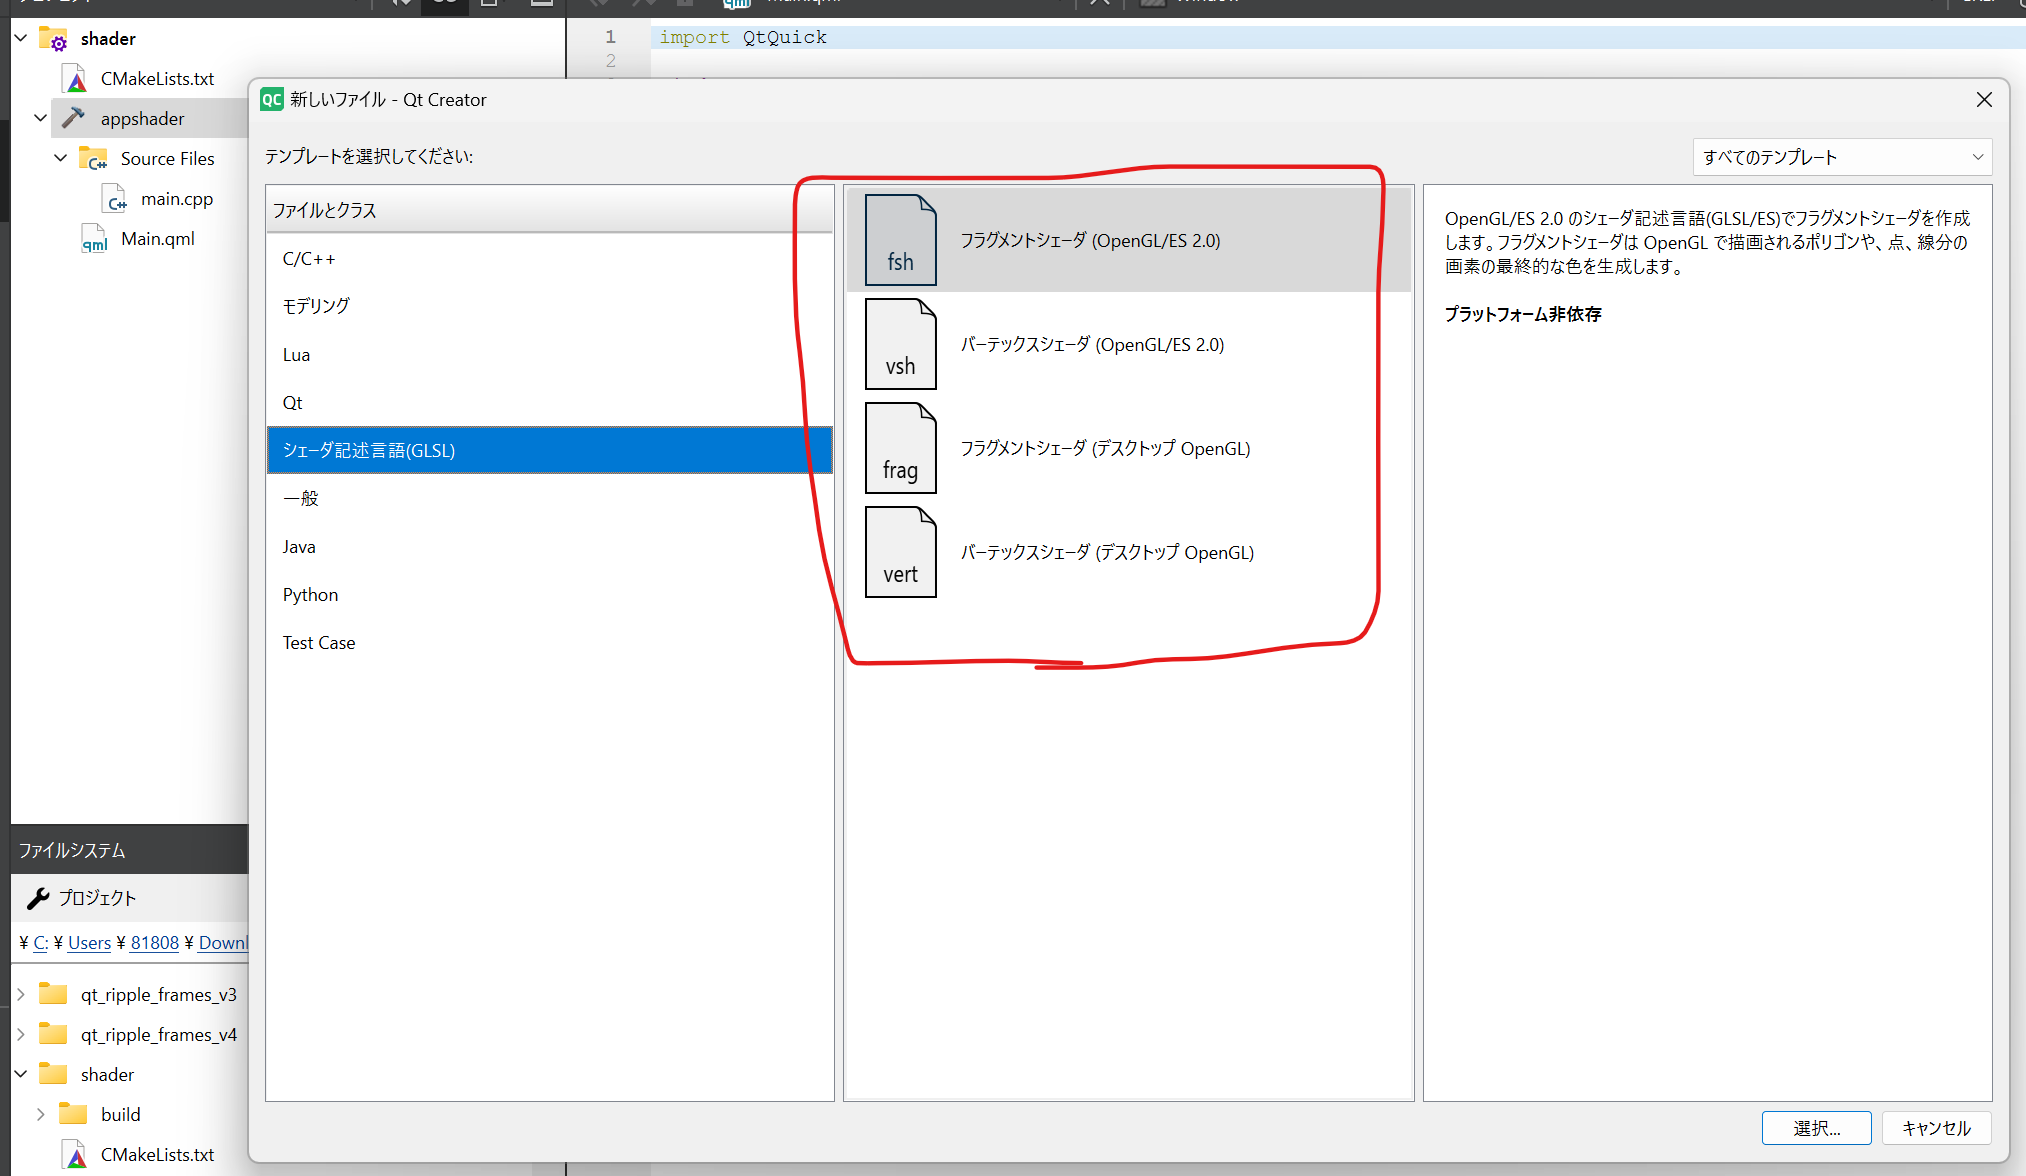Click the qt_ripple_frames_v4 folder icon
The image size is (2026, 1176).
[53, 1034]
